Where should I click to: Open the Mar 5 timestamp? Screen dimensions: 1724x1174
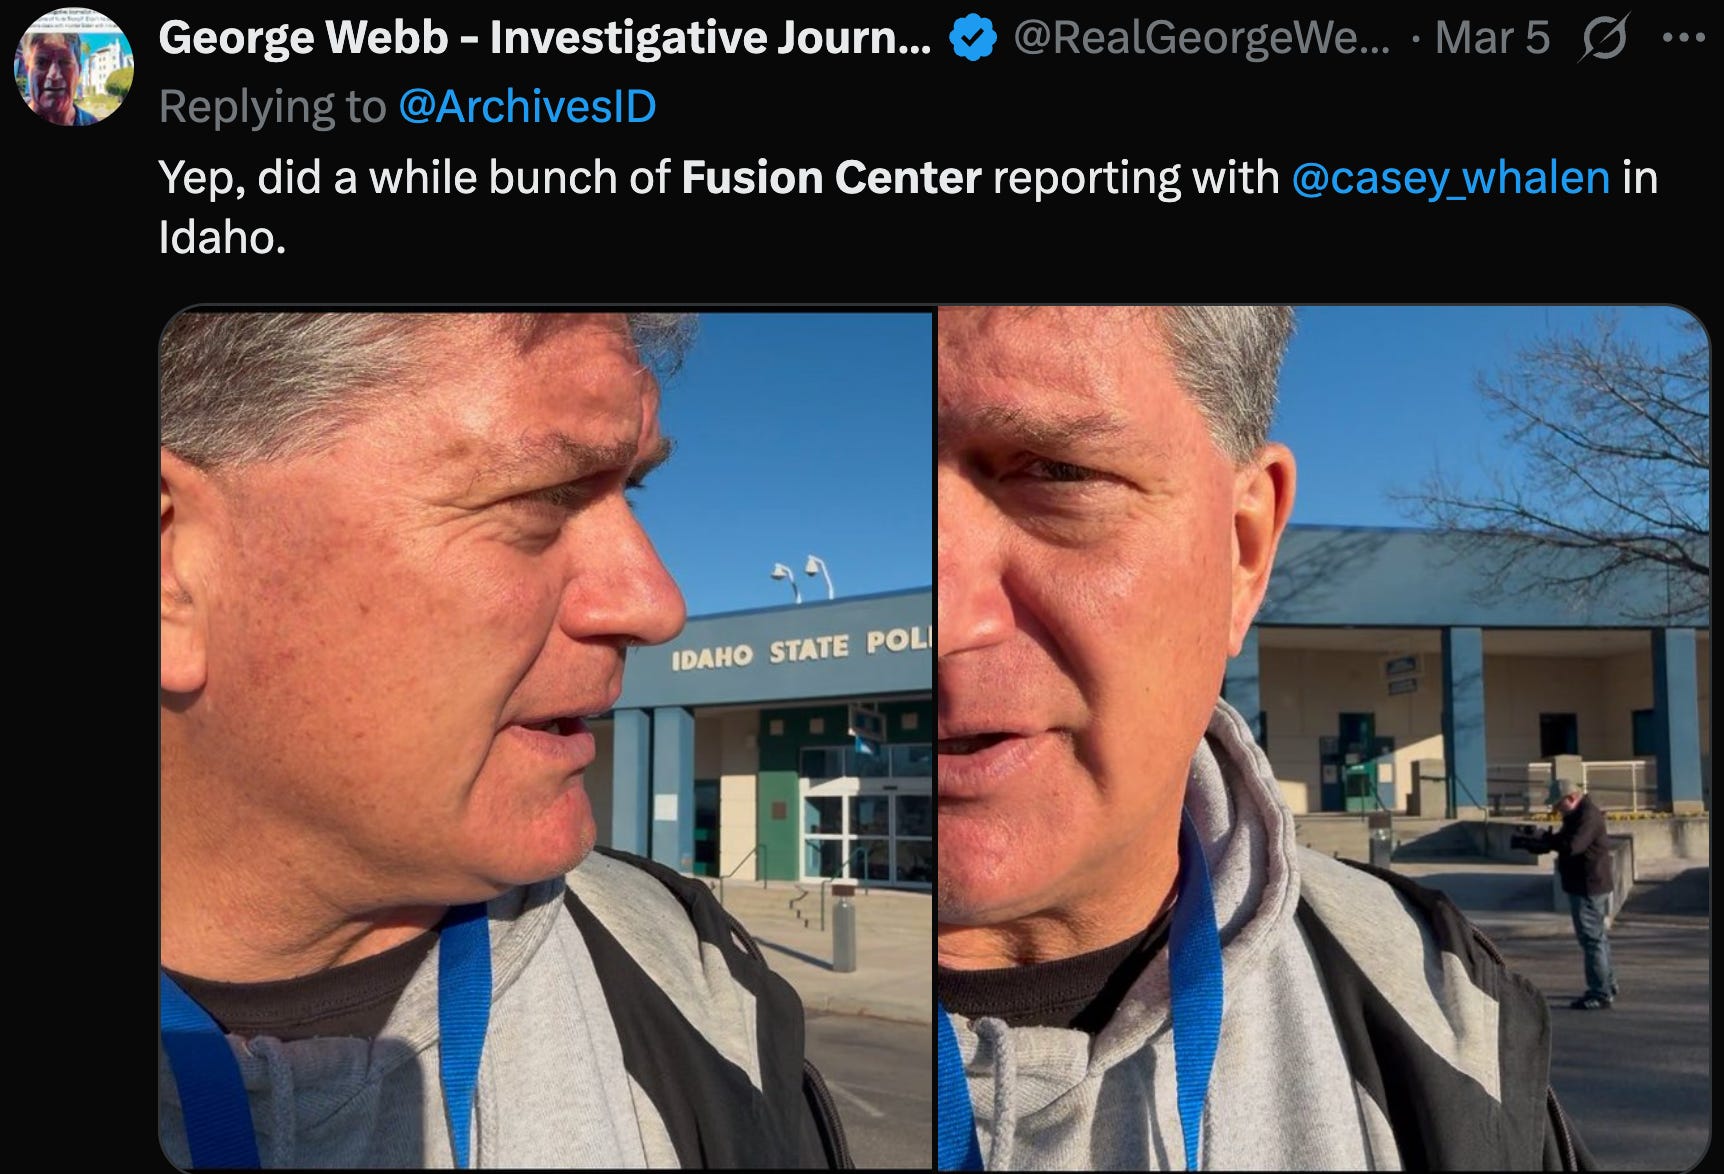click(x=1492, y=39)
